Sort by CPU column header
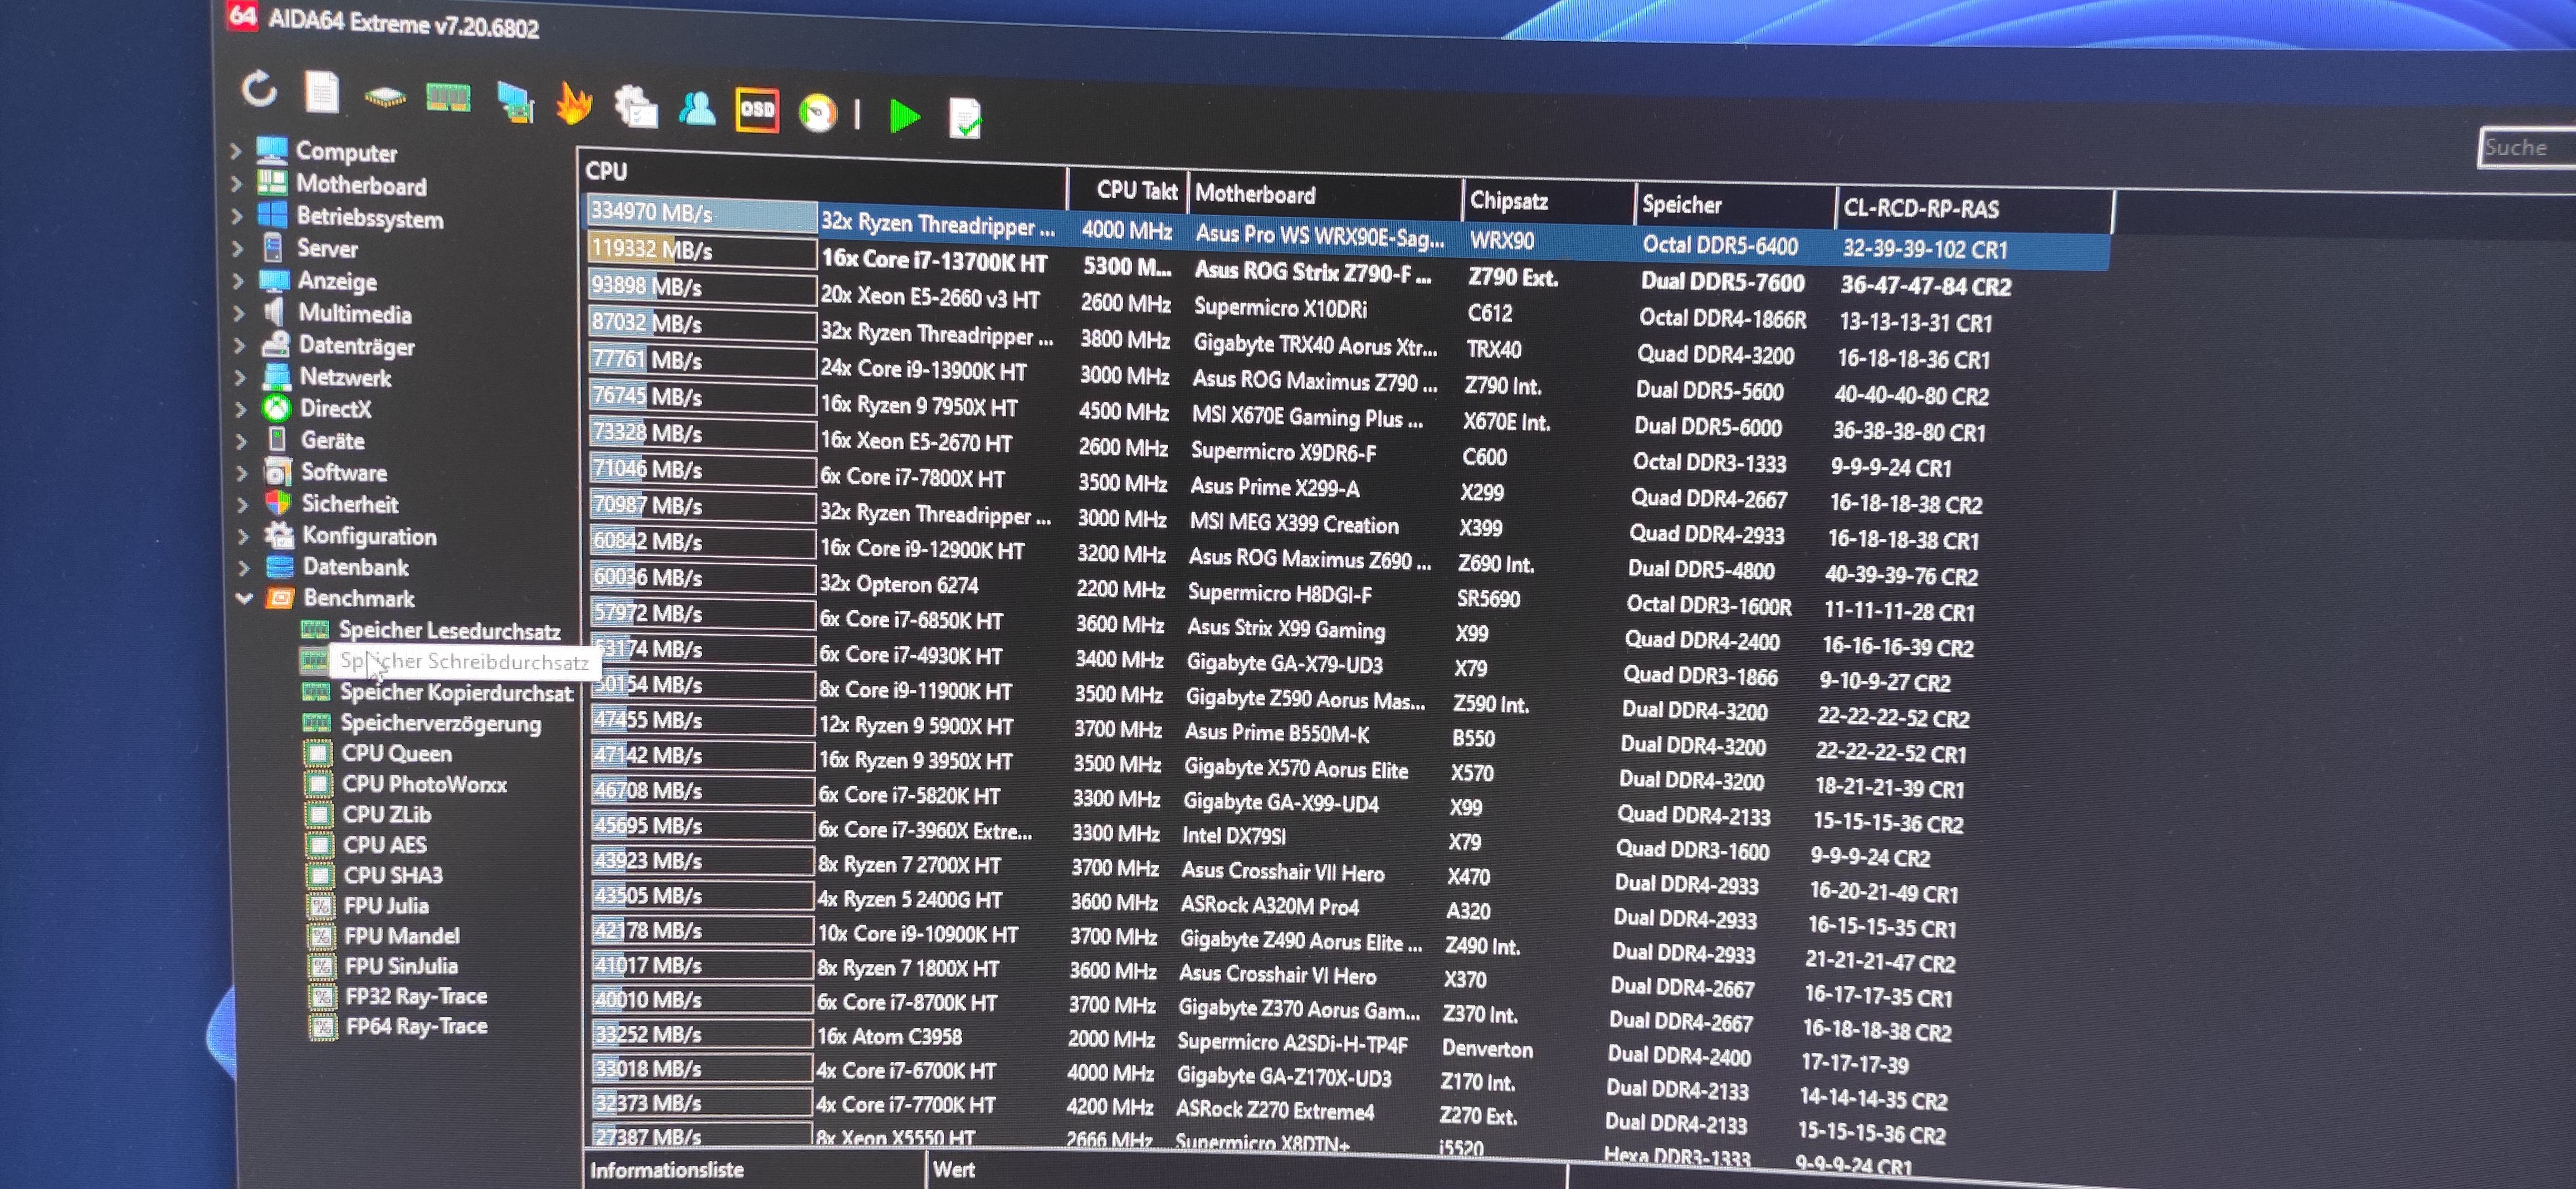 click(x=823, y=179)
